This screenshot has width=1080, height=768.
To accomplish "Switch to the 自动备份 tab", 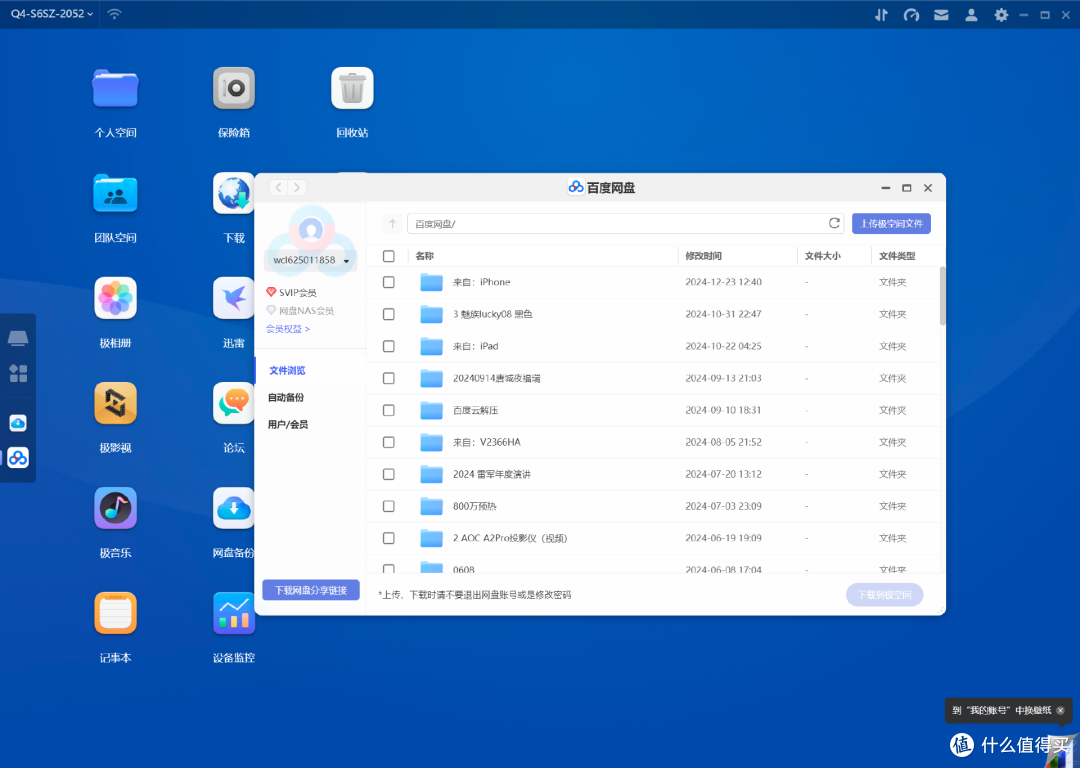I will [x=286, y=397].
